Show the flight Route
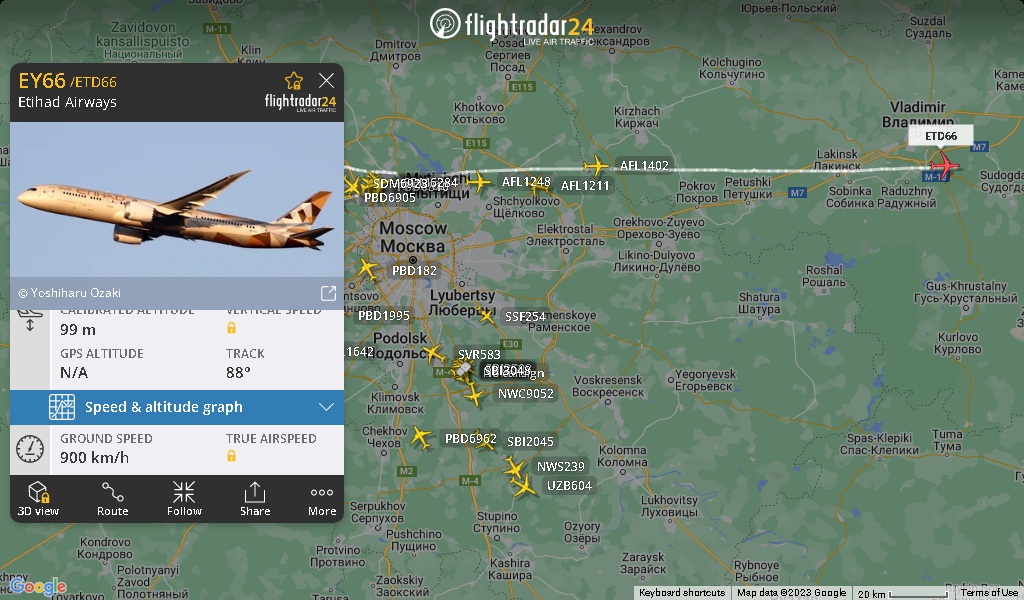 point(112,499)
